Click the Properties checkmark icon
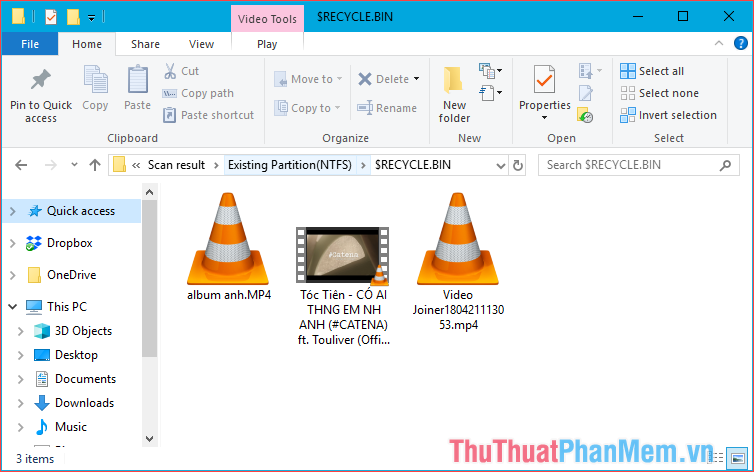The height and width of the screenshot is (472, 754). (x=544, y=80)
